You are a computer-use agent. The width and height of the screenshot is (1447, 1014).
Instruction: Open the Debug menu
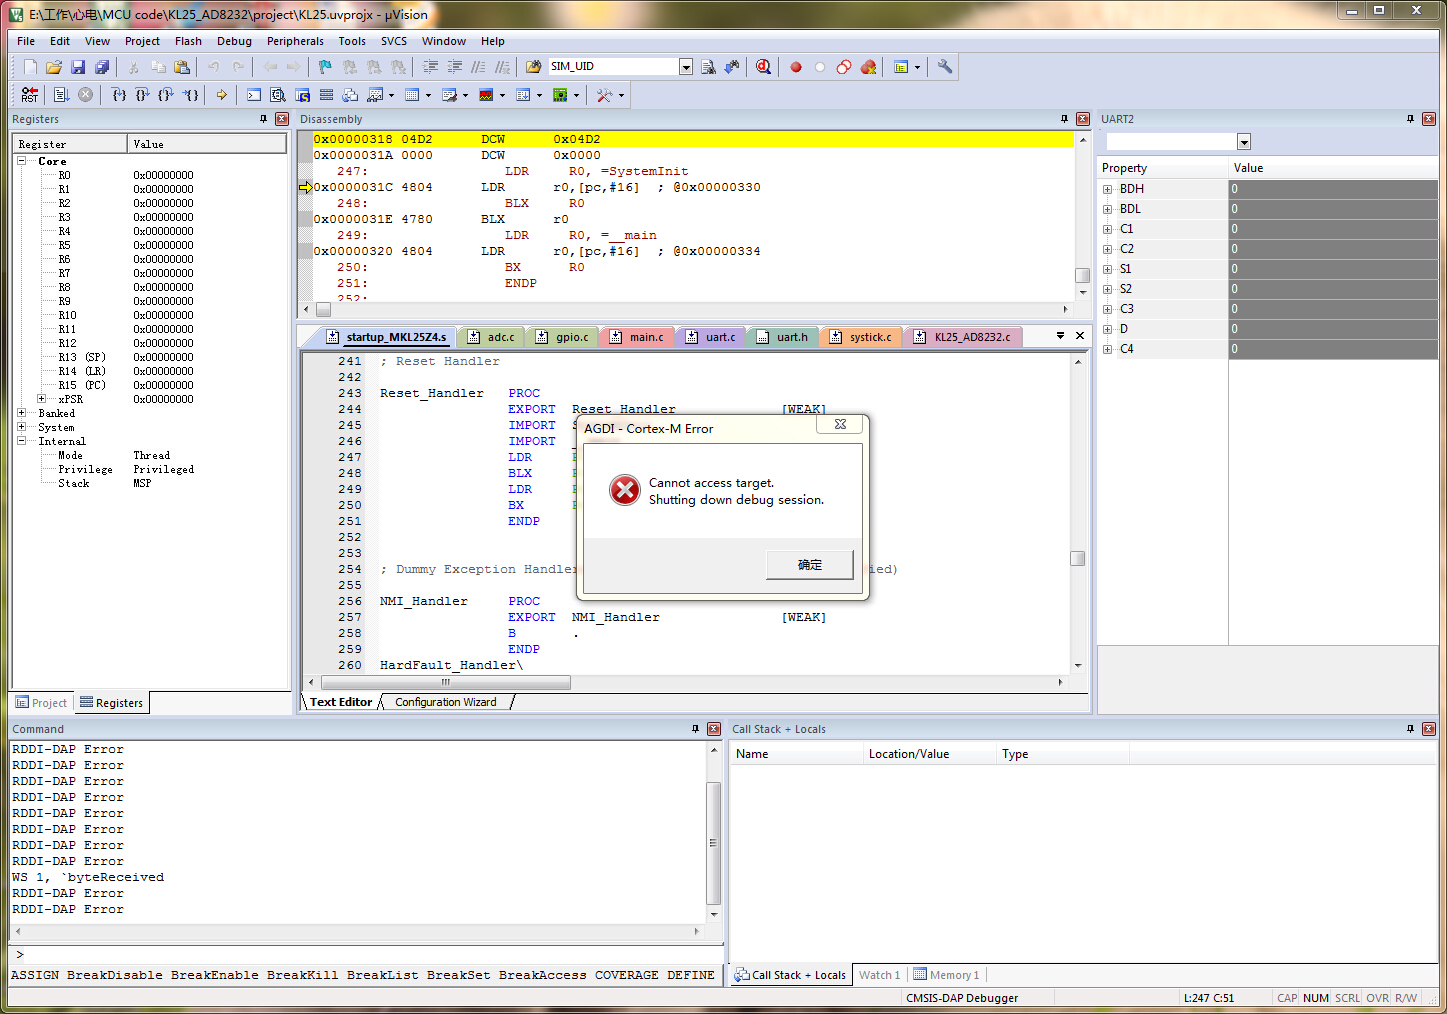click(x=234, y=41)
